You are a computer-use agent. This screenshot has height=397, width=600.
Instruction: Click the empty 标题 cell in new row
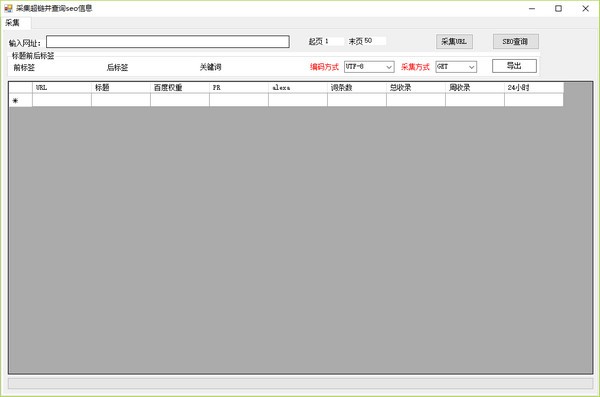[121, 100]
